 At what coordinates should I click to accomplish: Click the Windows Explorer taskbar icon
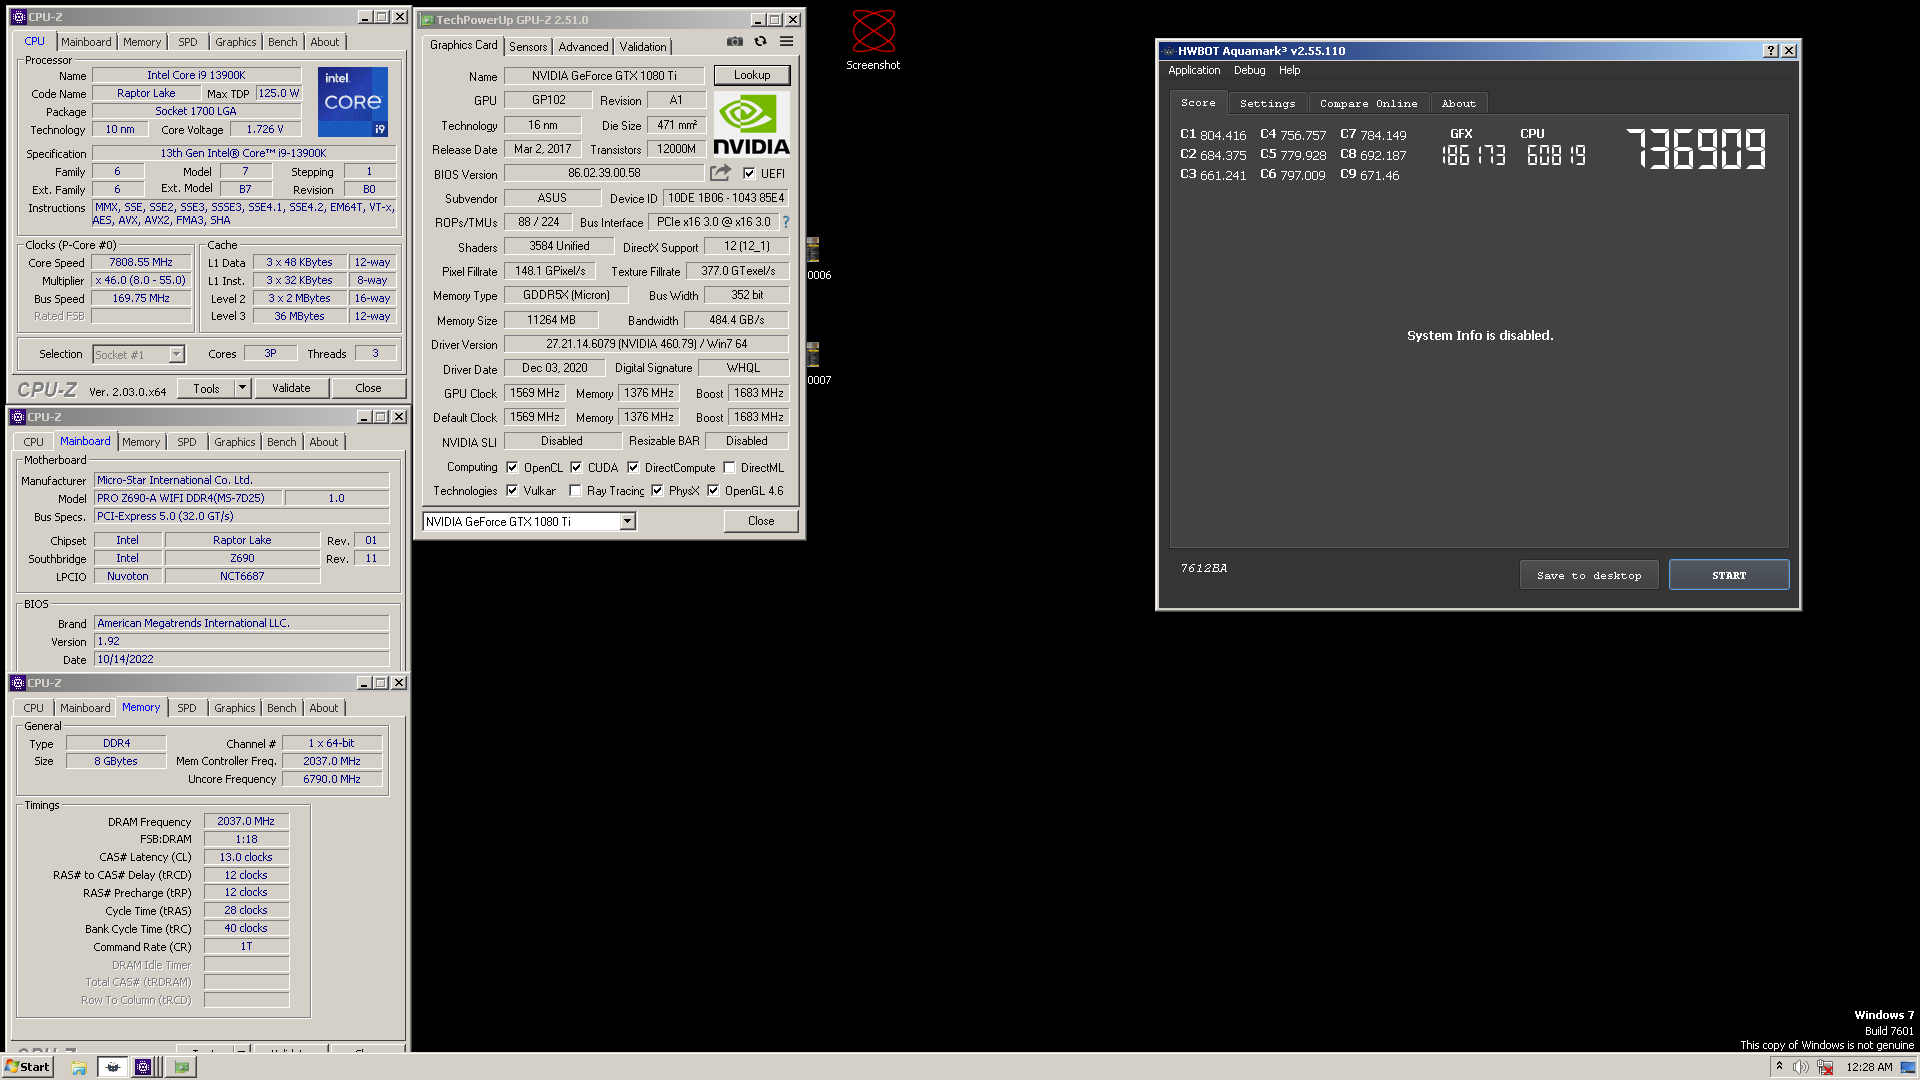click(x=79, y=1067)
